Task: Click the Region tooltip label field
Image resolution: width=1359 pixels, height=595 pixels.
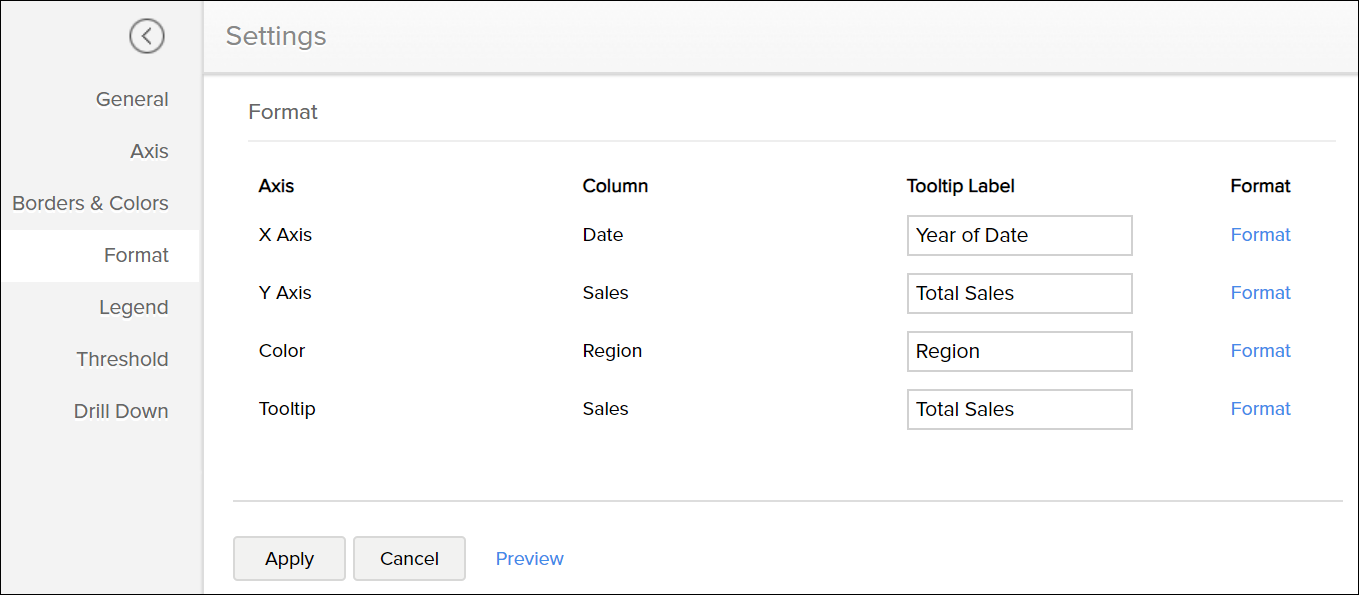Action: click(x=1018, y=351)
